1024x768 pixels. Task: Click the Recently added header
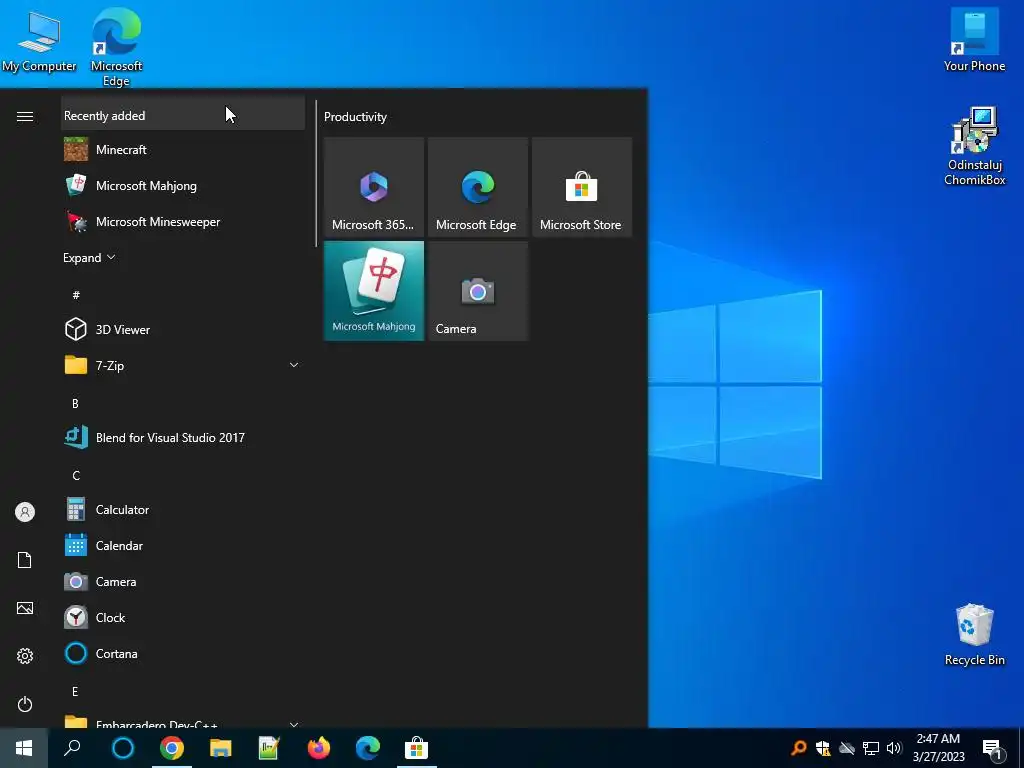(183, 115)
